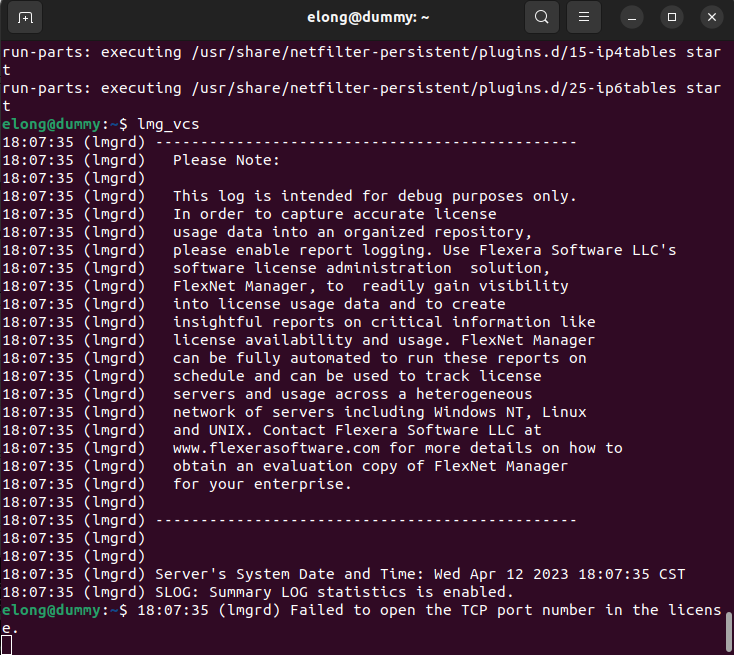This screenshot has width=734, height=655.
Task: Maximize the terminal window
Action: point(672,17)
